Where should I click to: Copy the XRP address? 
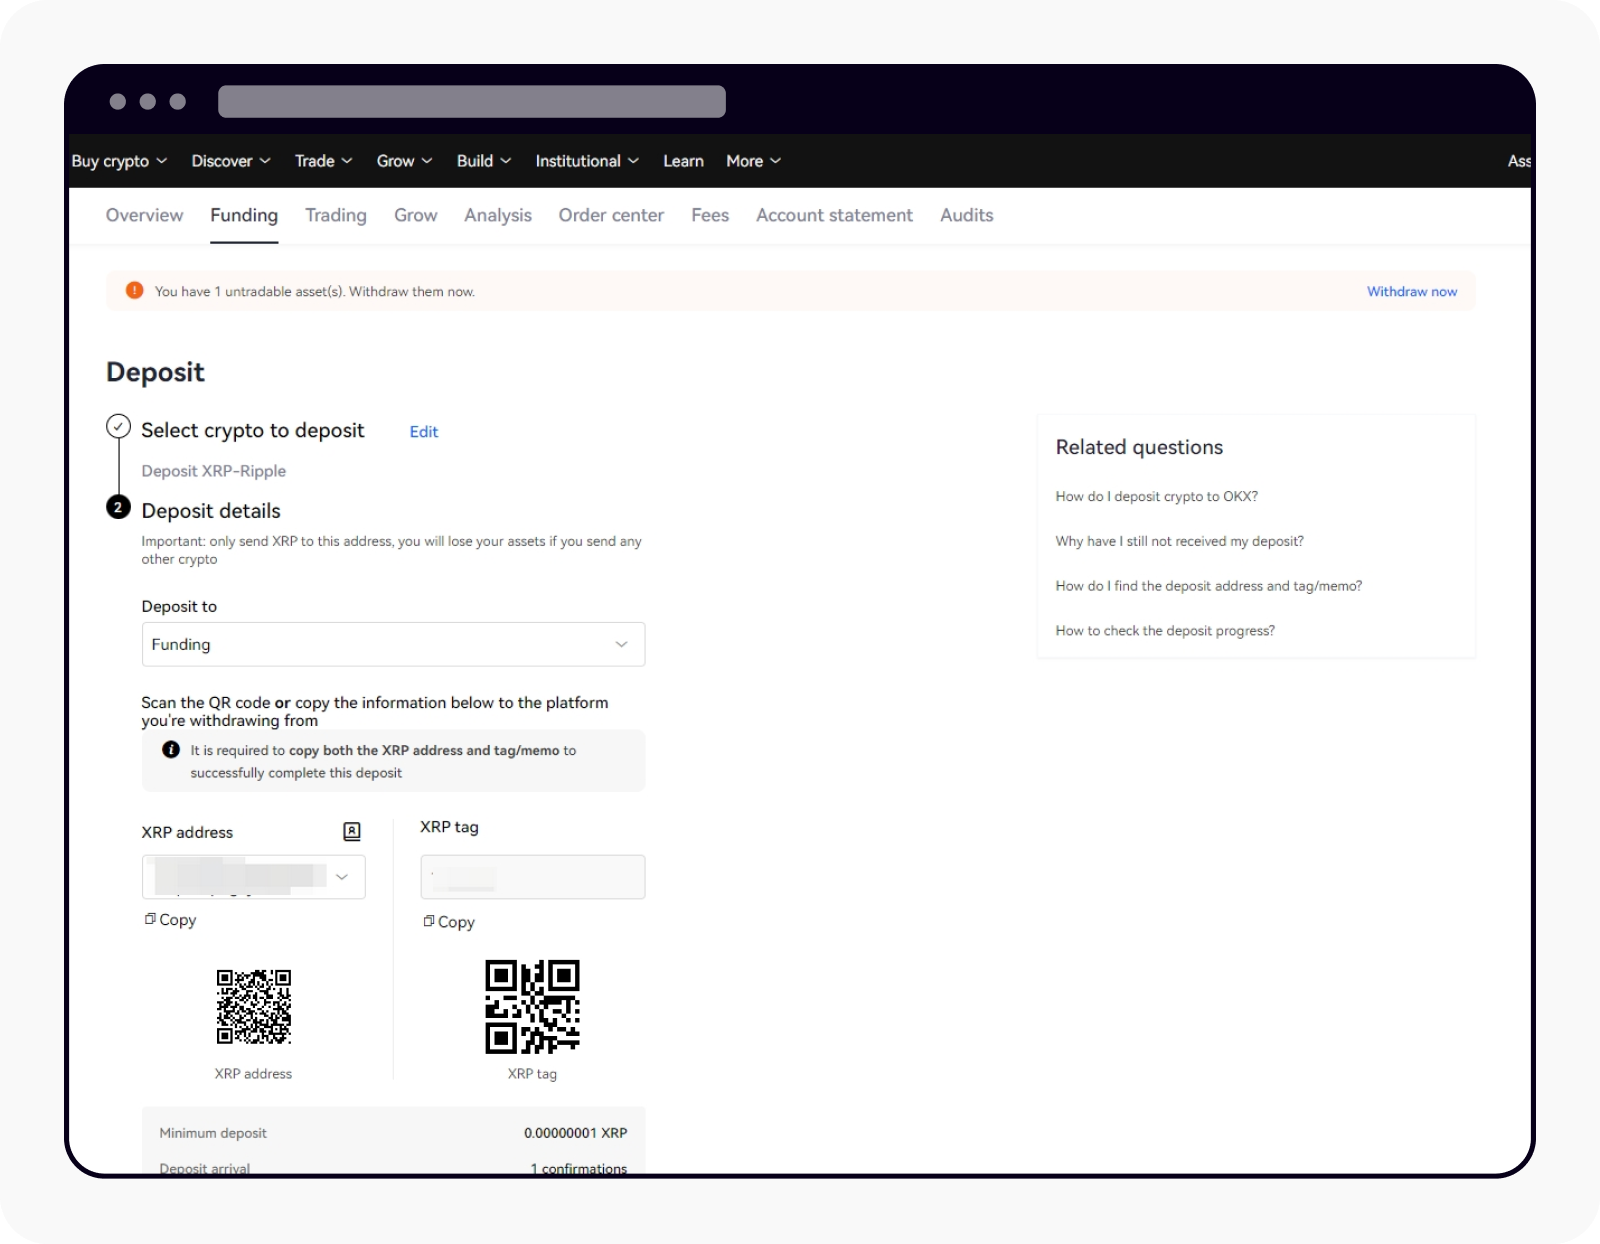[170, 919]
